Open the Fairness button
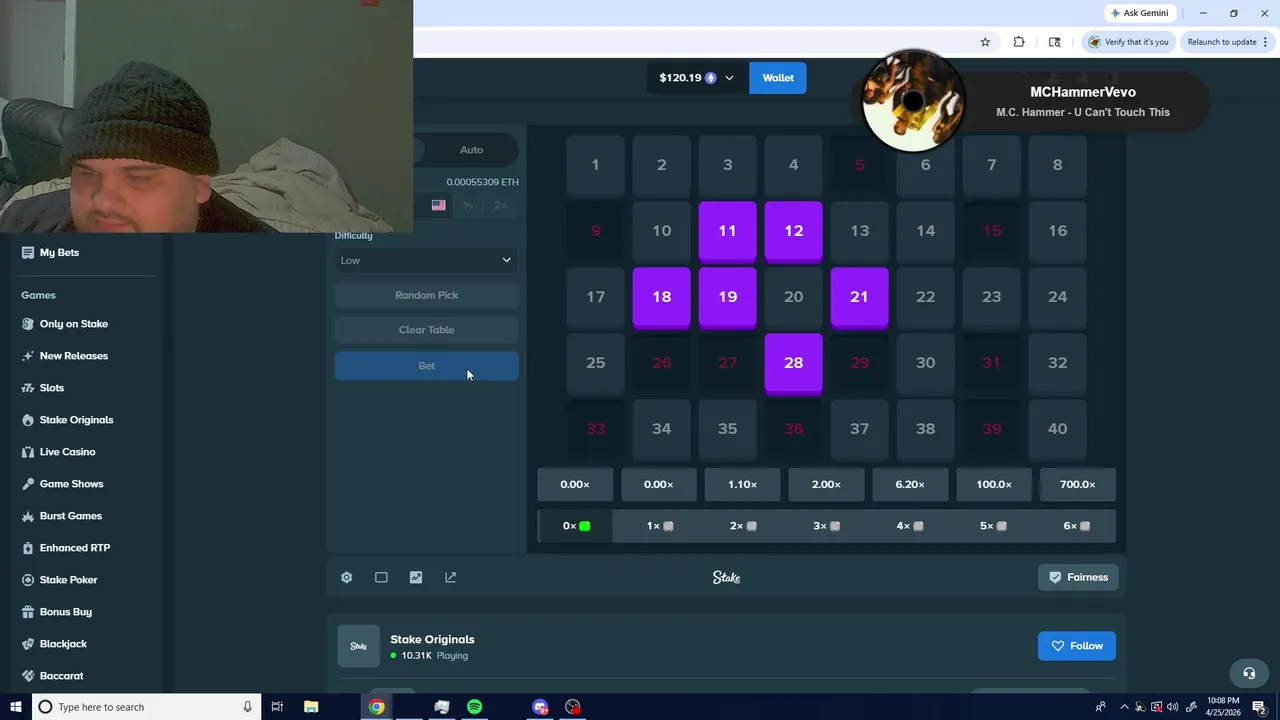 click(1078, 577)
